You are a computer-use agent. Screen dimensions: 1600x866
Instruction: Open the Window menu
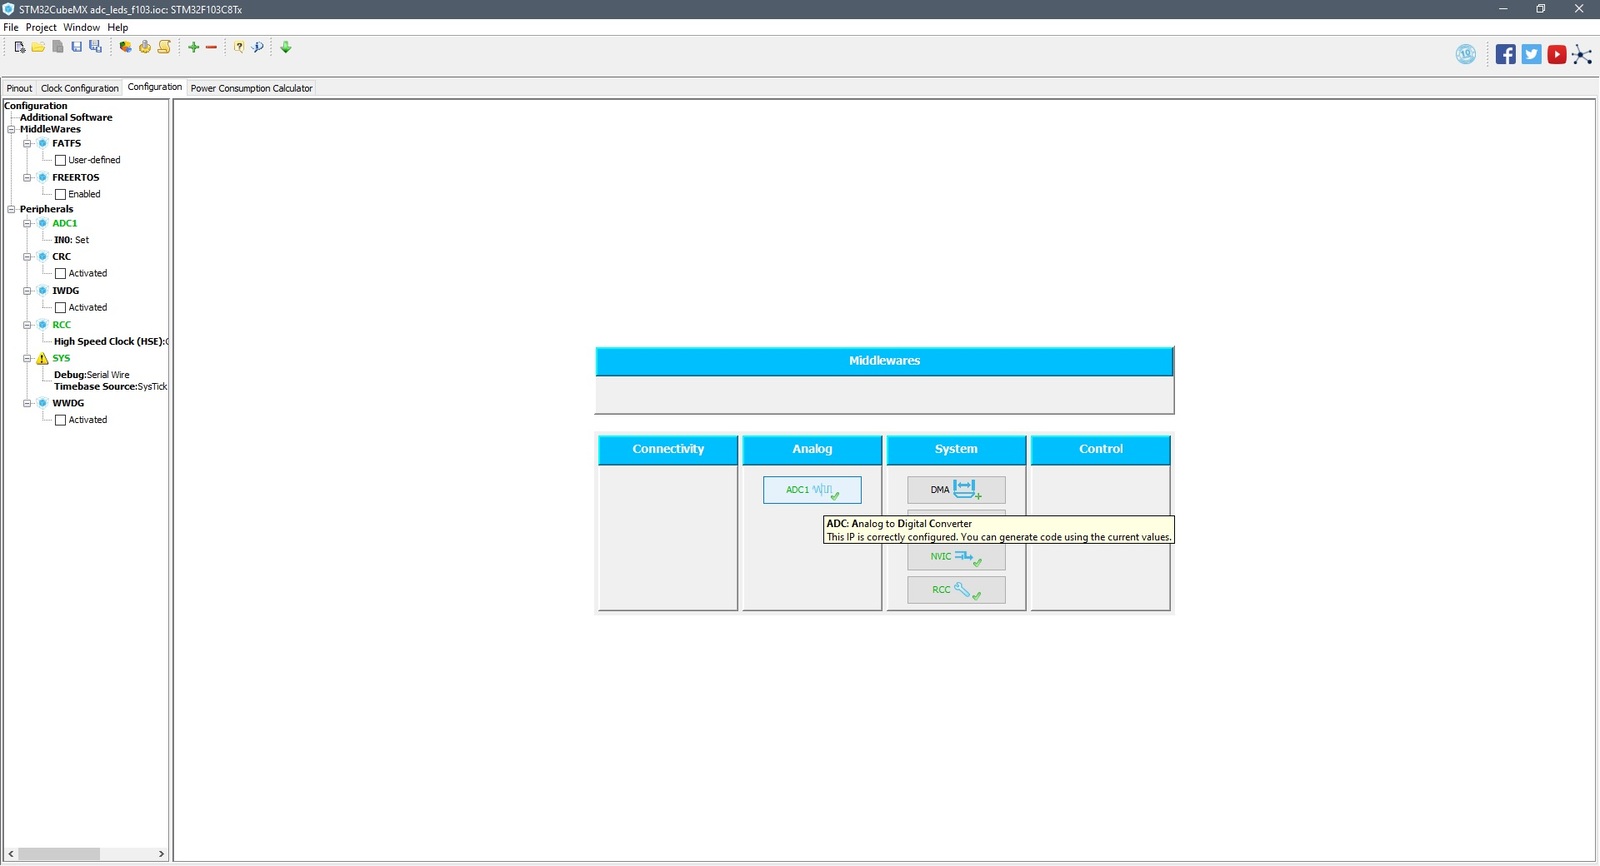[82, 27]
